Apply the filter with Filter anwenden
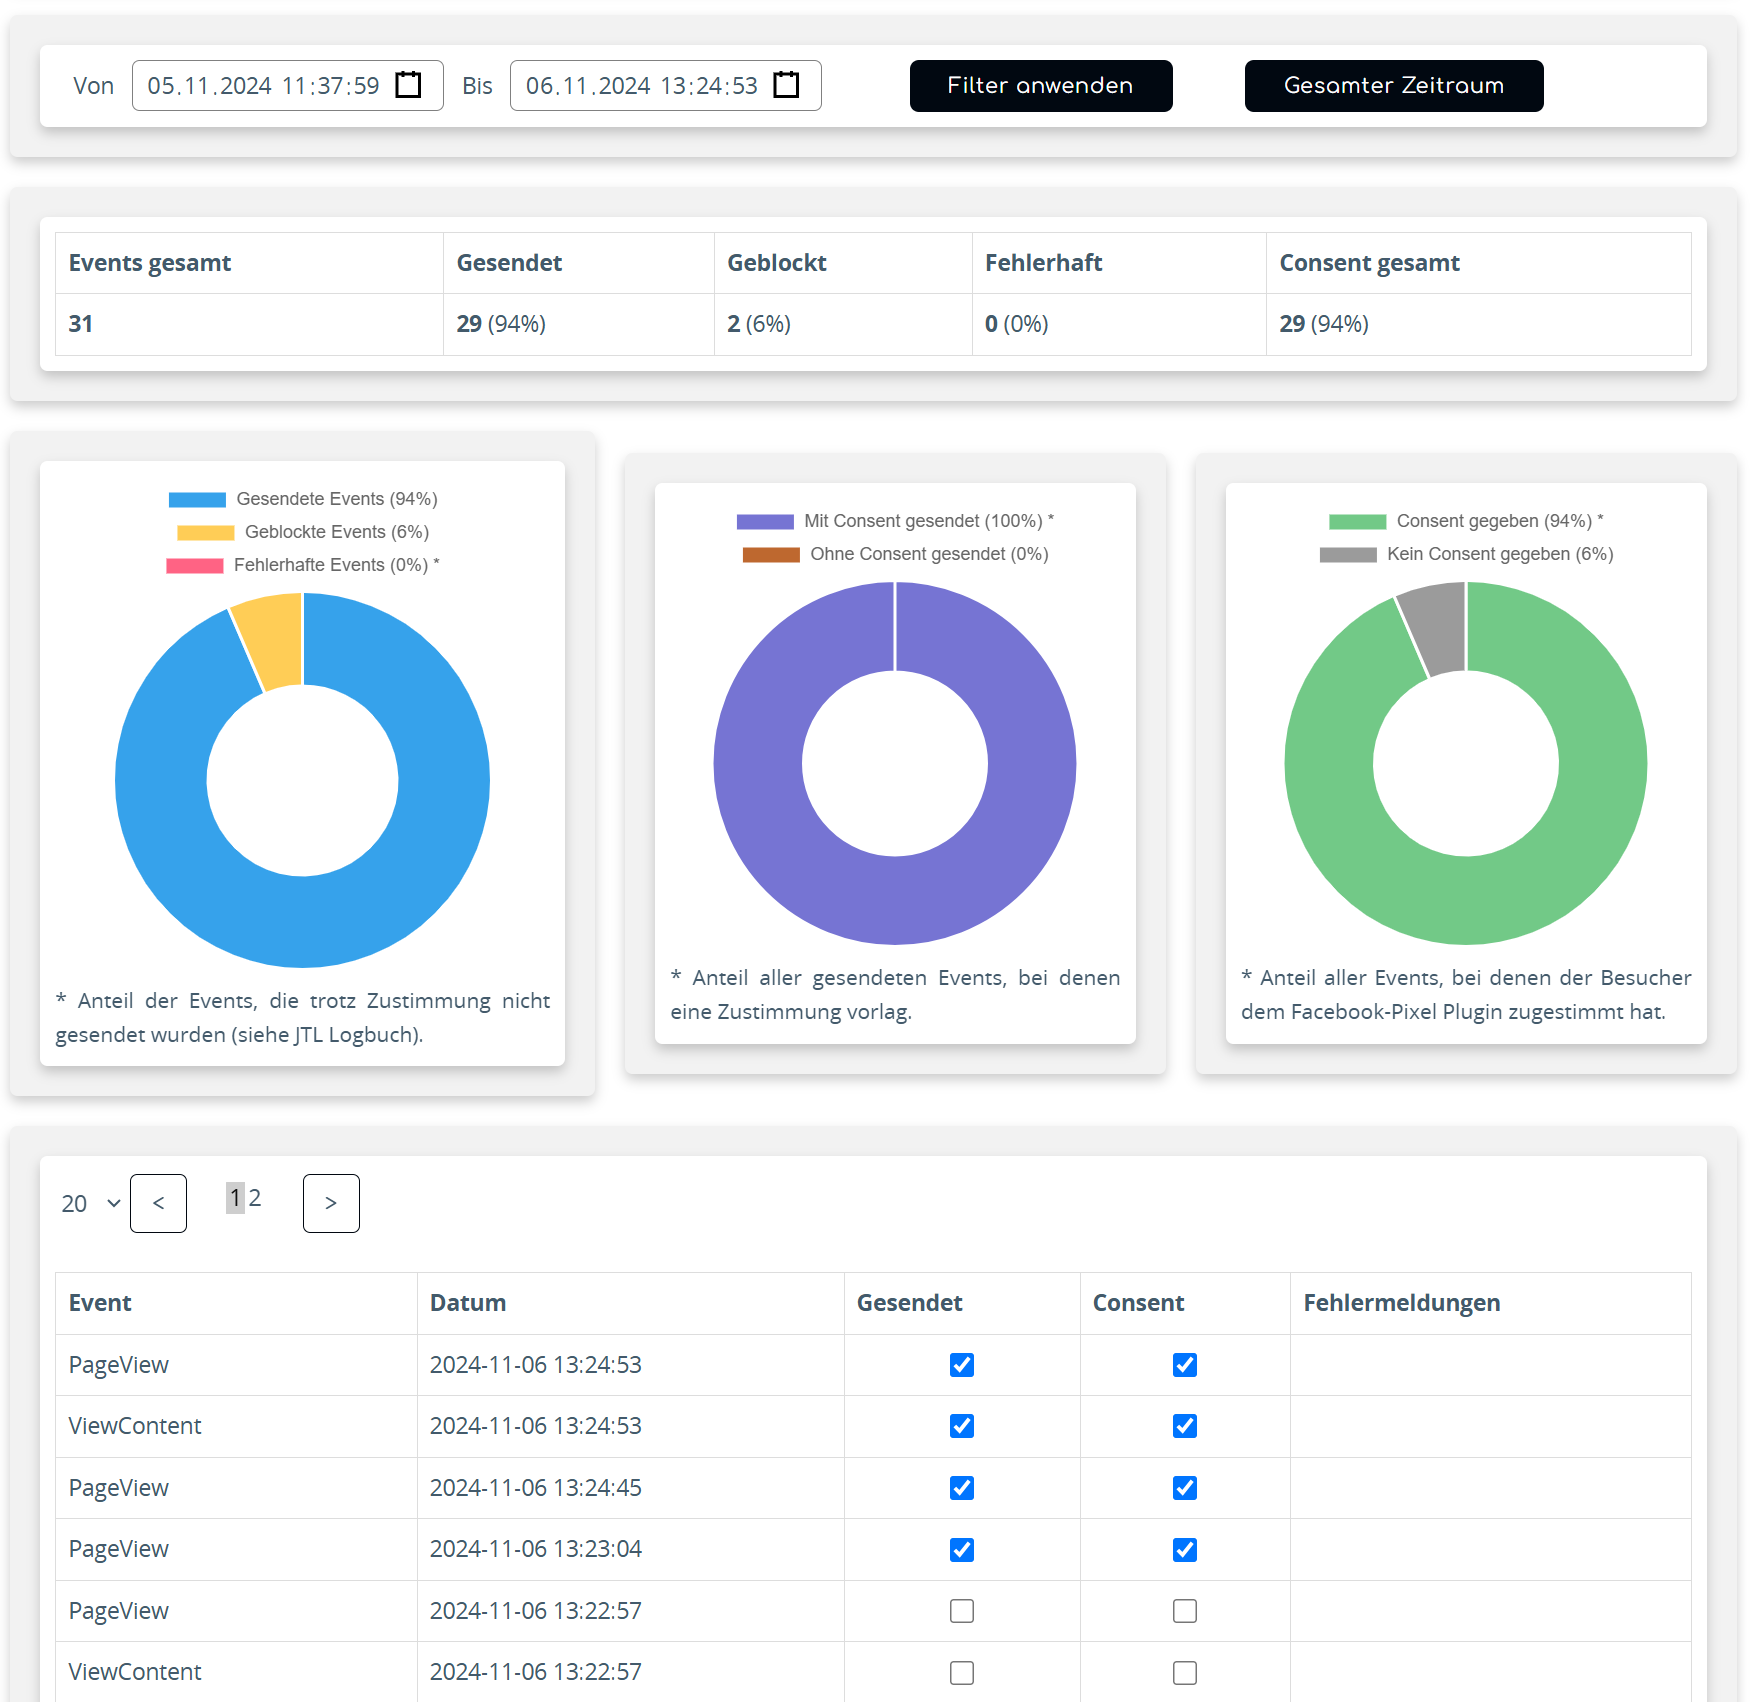 coord(1041,86)
